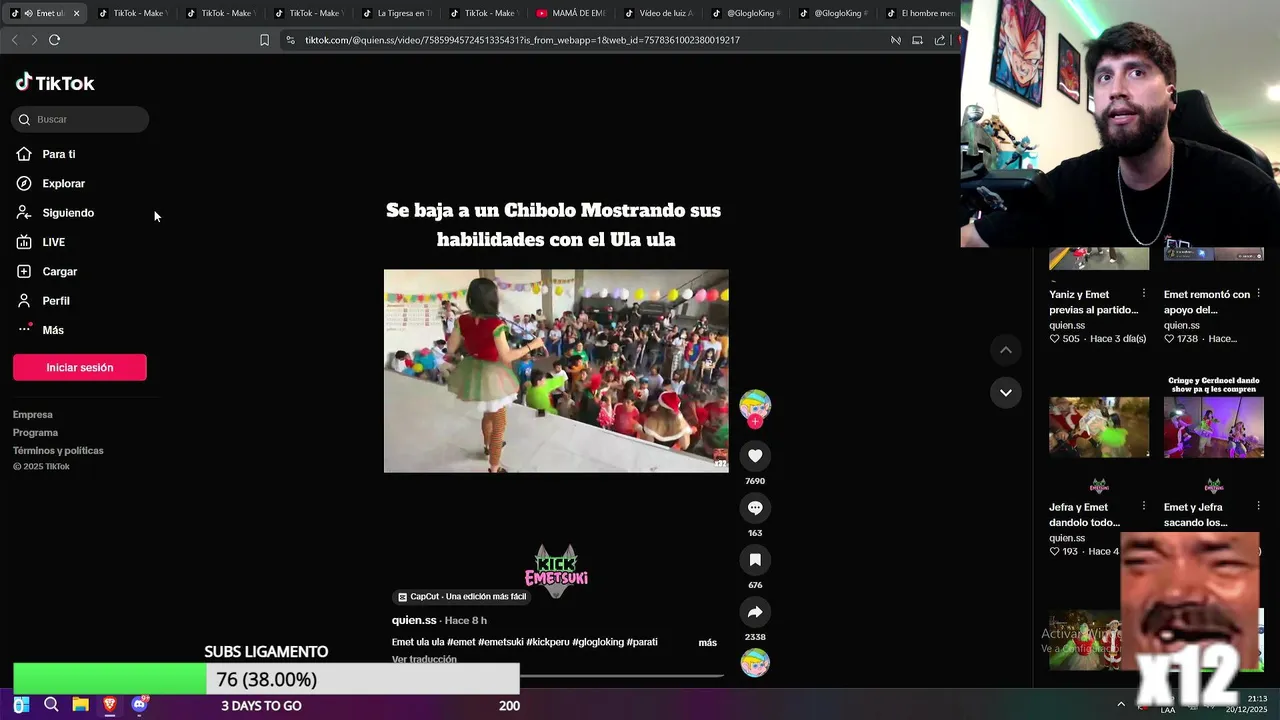Open the quien.ss username under the video
1280x720 pixels.
pos(414,620)
